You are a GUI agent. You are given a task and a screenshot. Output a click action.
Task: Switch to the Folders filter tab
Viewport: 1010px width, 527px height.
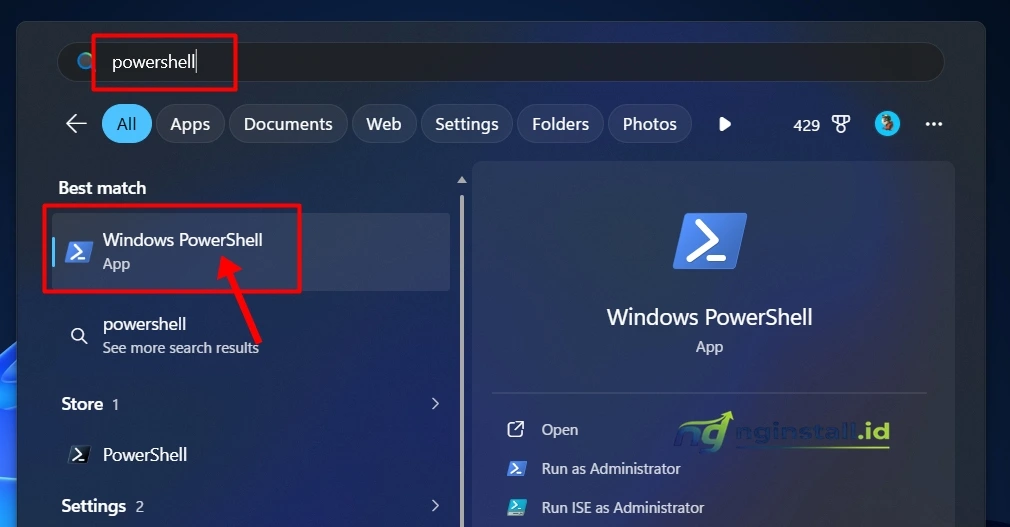[x=560, y=124]
